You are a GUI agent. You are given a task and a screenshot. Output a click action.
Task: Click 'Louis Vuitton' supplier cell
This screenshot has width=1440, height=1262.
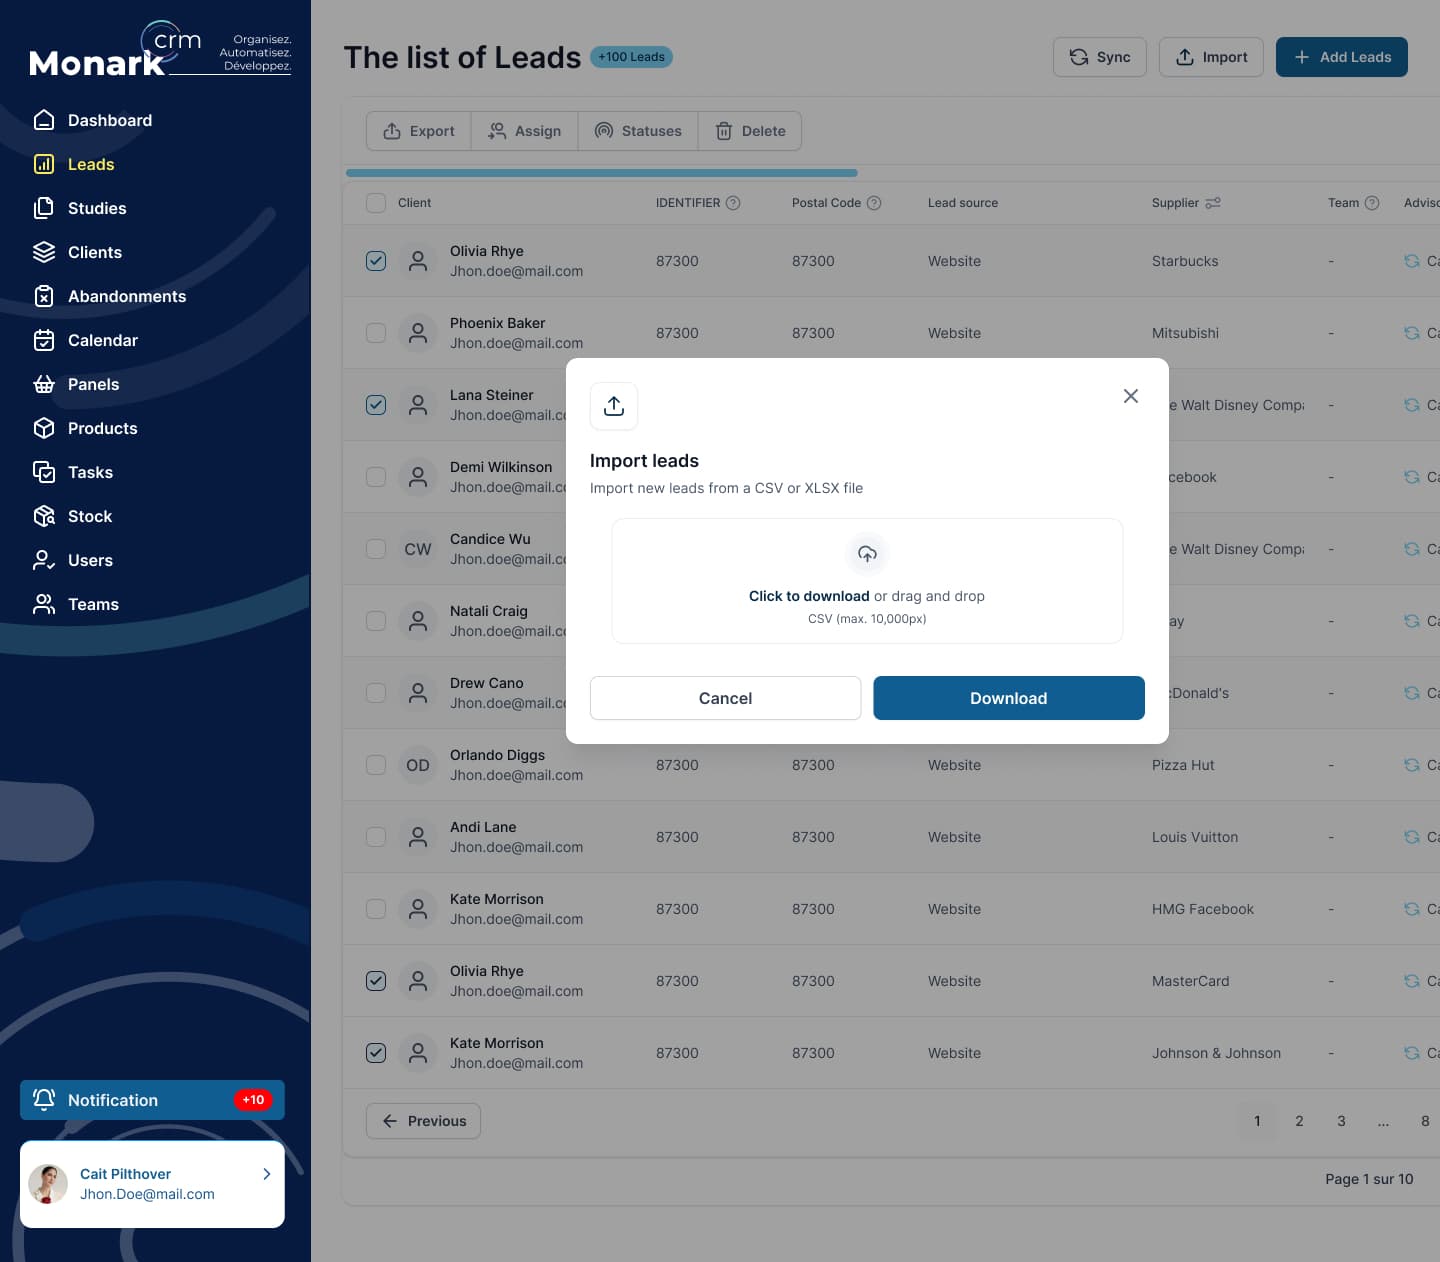click(1195, 837)
